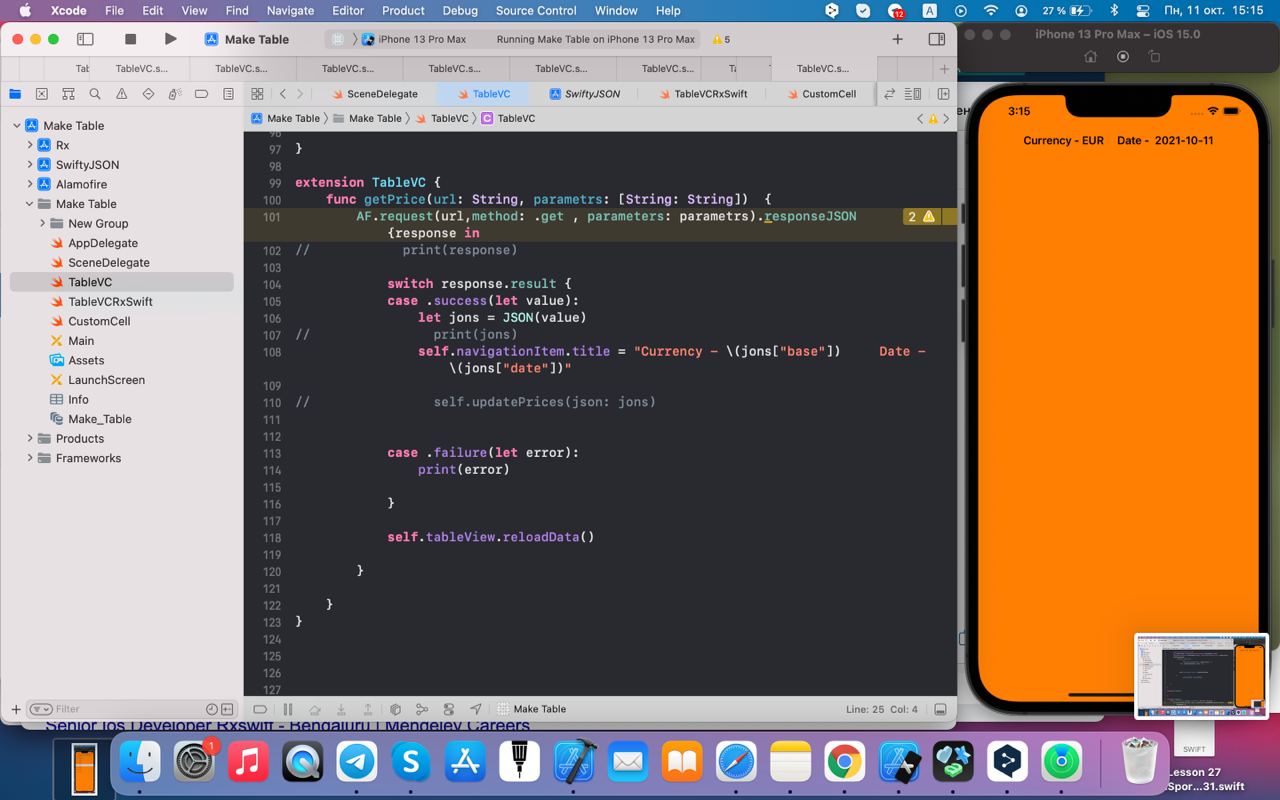
Task: Open the Editor menu
Action: coord(348,10)
